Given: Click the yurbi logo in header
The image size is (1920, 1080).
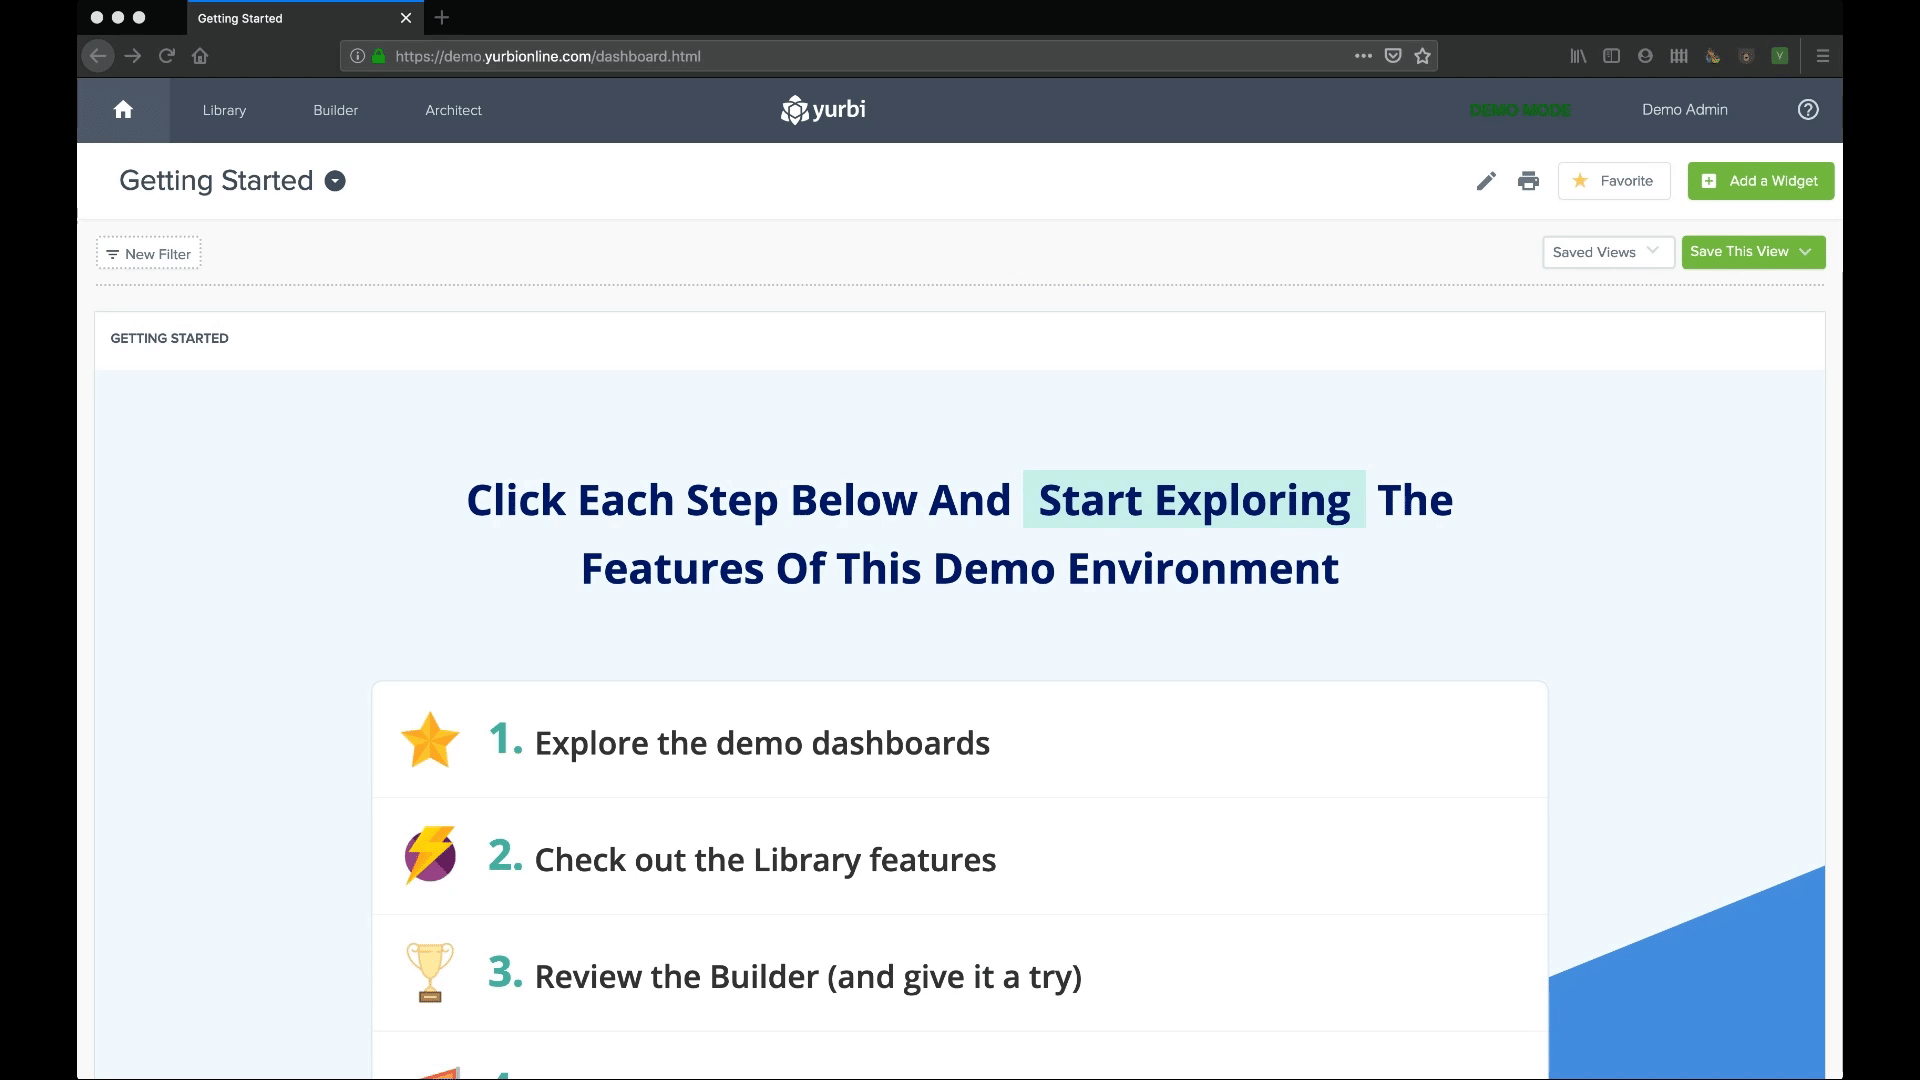Looking at the screenshot, I should coord(823,110).
